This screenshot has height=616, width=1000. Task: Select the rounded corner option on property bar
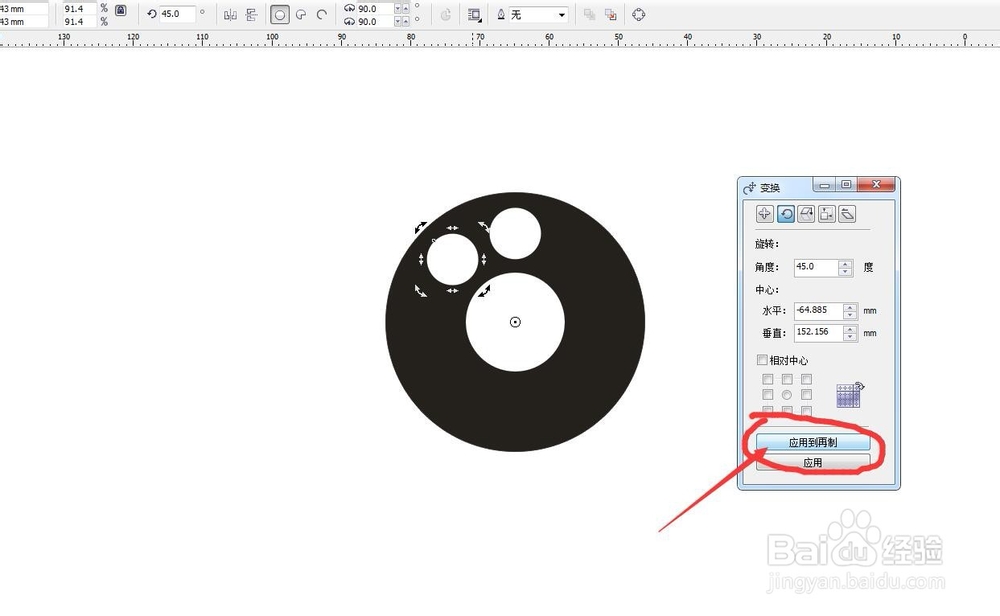(x=279, y=14)
